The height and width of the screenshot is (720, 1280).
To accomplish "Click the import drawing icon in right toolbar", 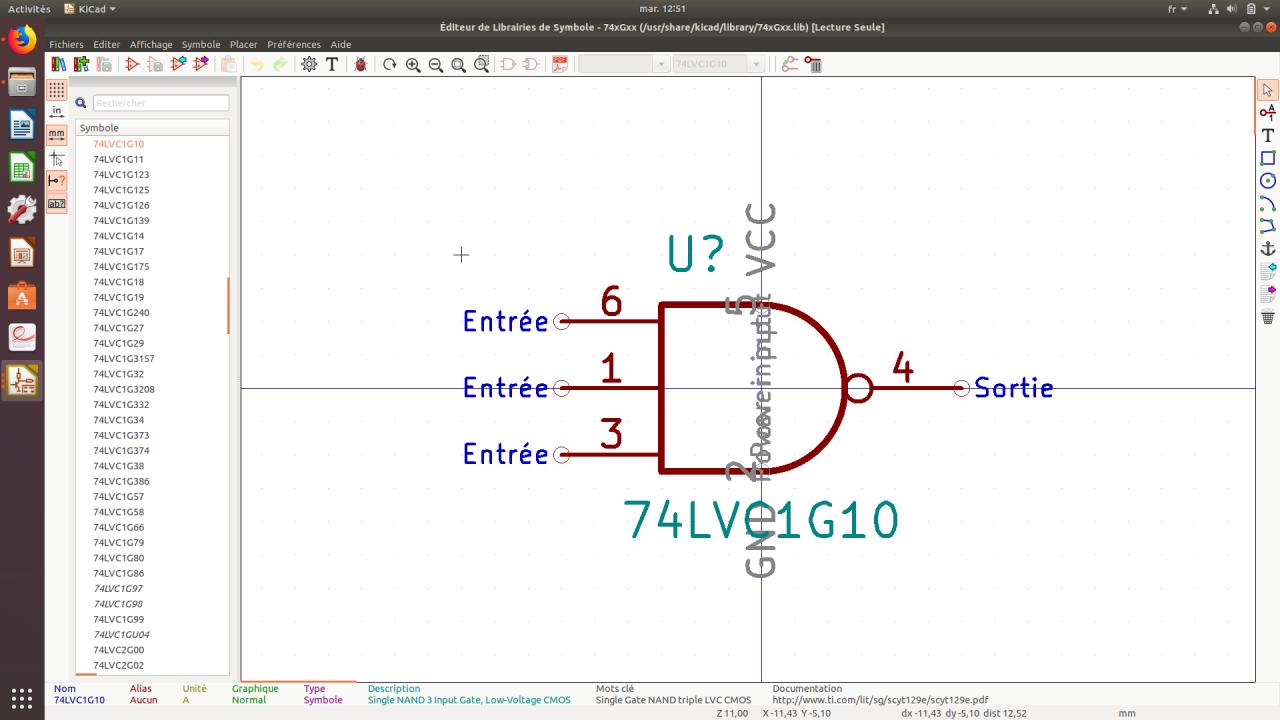I will [1268, 272].
